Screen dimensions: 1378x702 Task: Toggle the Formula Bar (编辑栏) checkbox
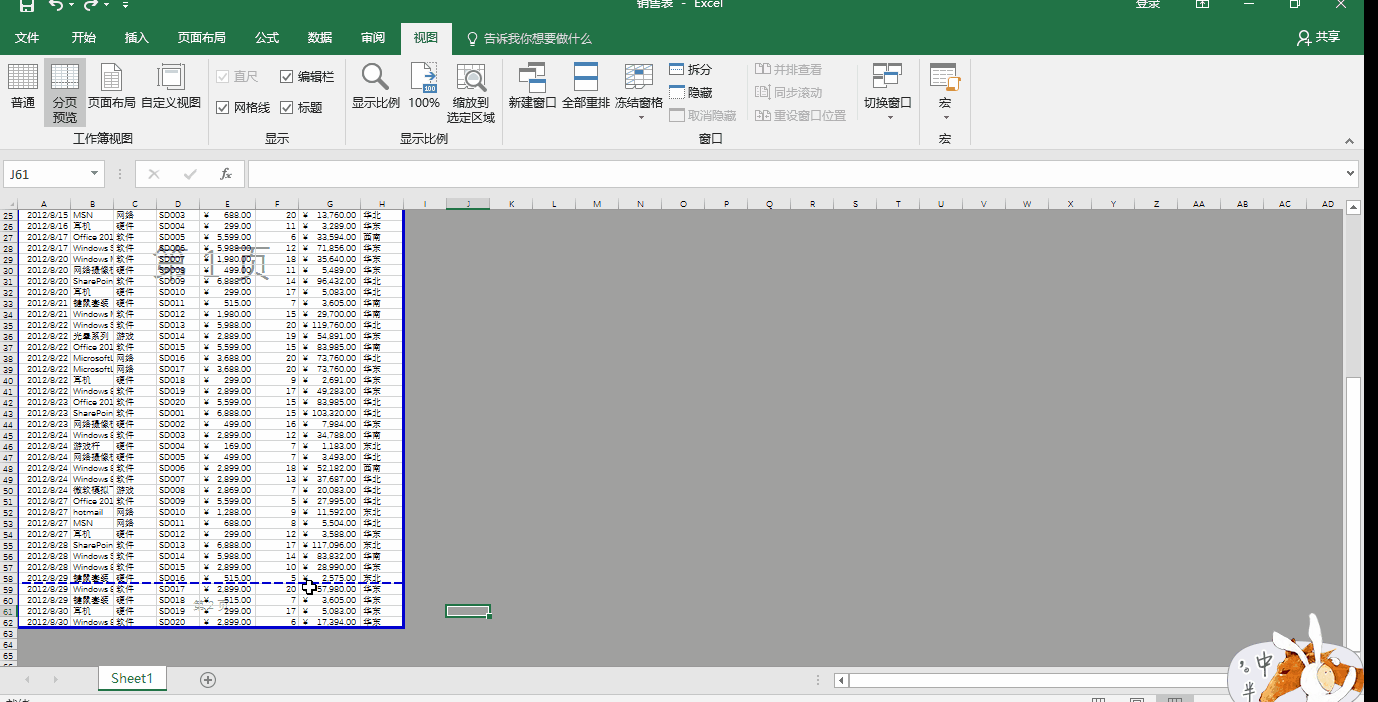click(287, 77)
